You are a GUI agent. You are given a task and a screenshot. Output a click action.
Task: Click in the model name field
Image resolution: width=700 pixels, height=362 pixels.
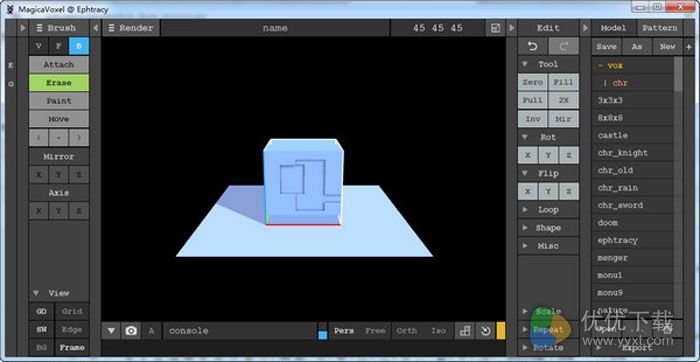coord(275,28)
